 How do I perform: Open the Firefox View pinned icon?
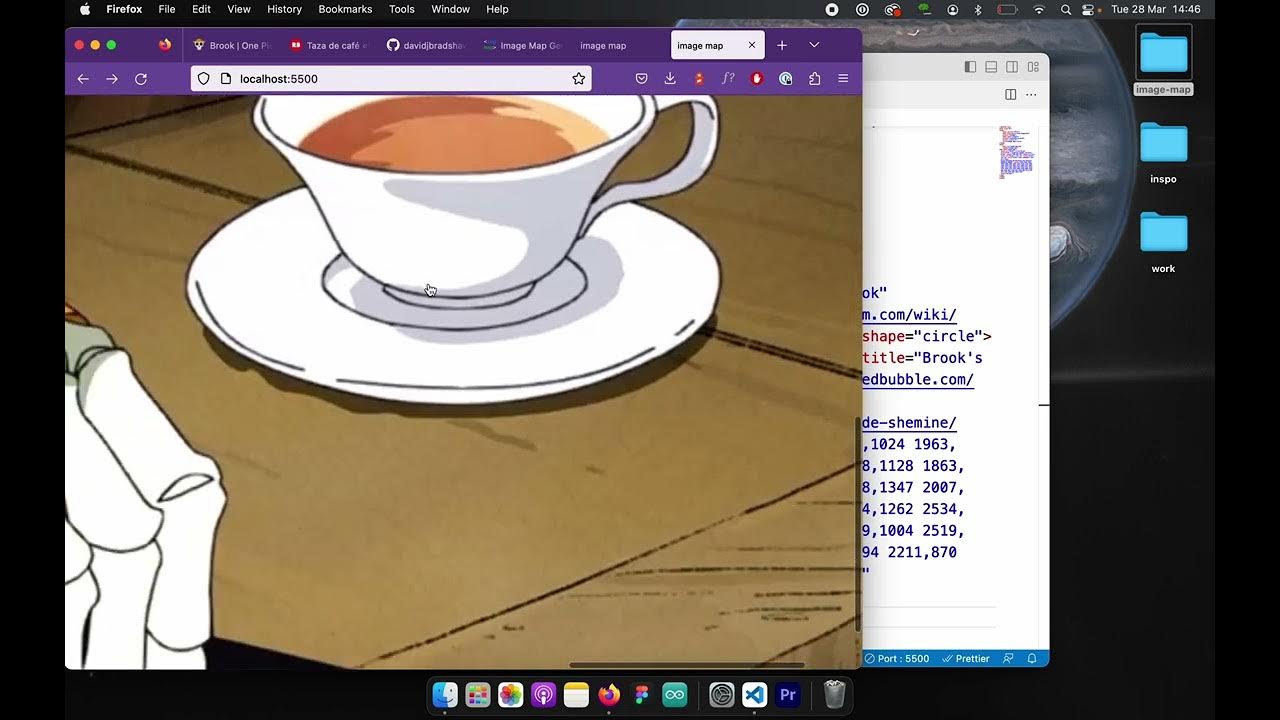[165, 45]
